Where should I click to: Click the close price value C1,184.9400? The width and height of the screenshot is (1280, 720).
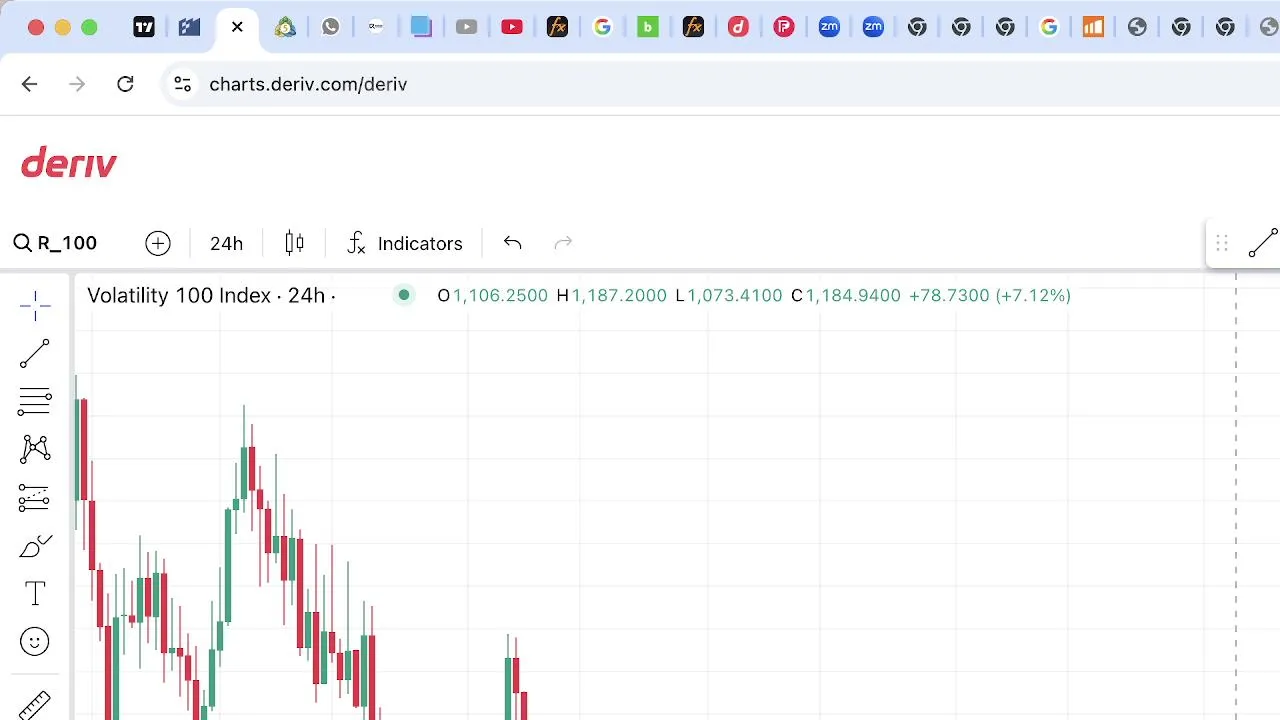point(845,295)
